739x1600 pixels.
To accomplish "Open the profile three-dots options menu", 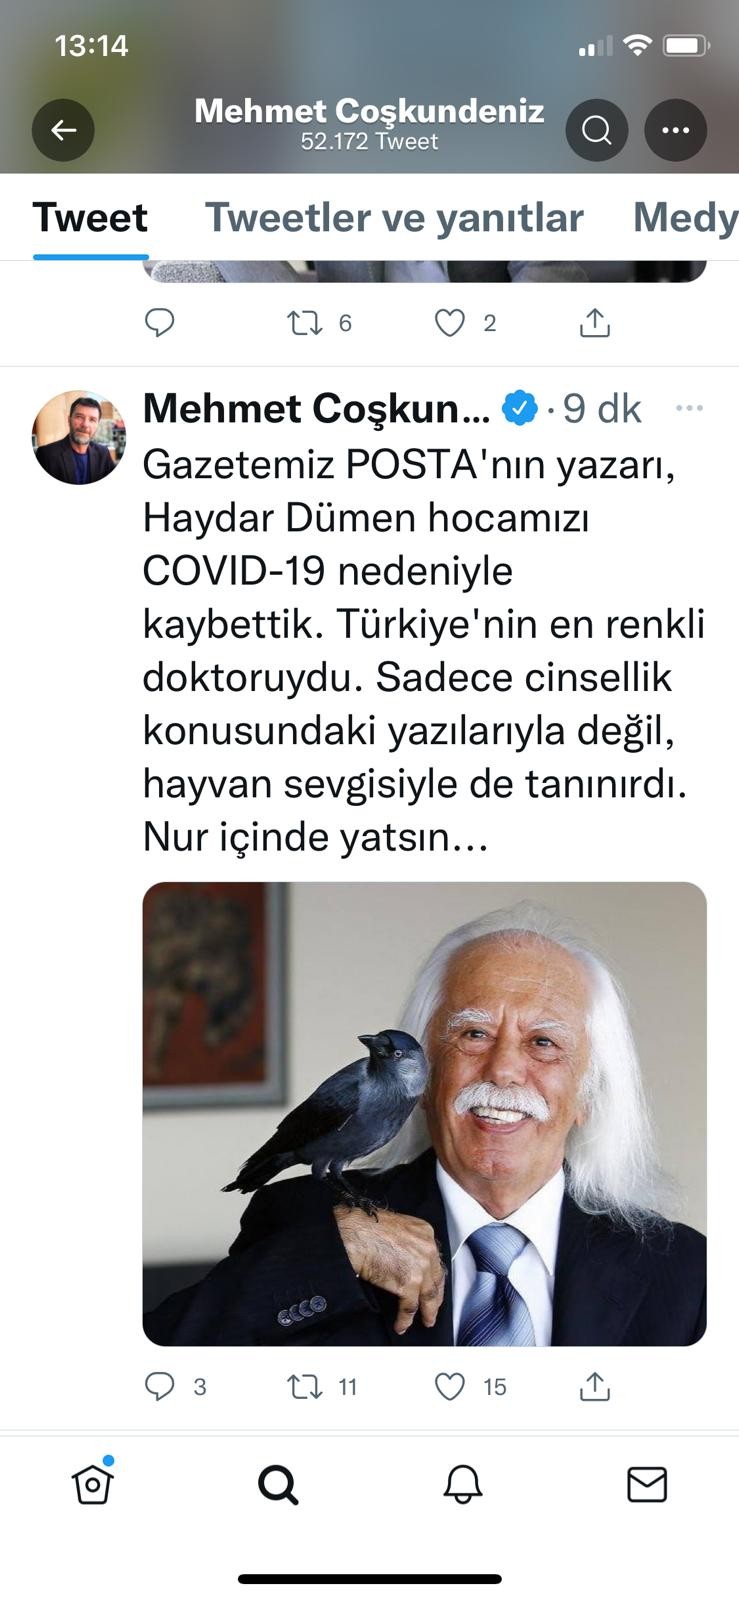I will click(676, 130).
